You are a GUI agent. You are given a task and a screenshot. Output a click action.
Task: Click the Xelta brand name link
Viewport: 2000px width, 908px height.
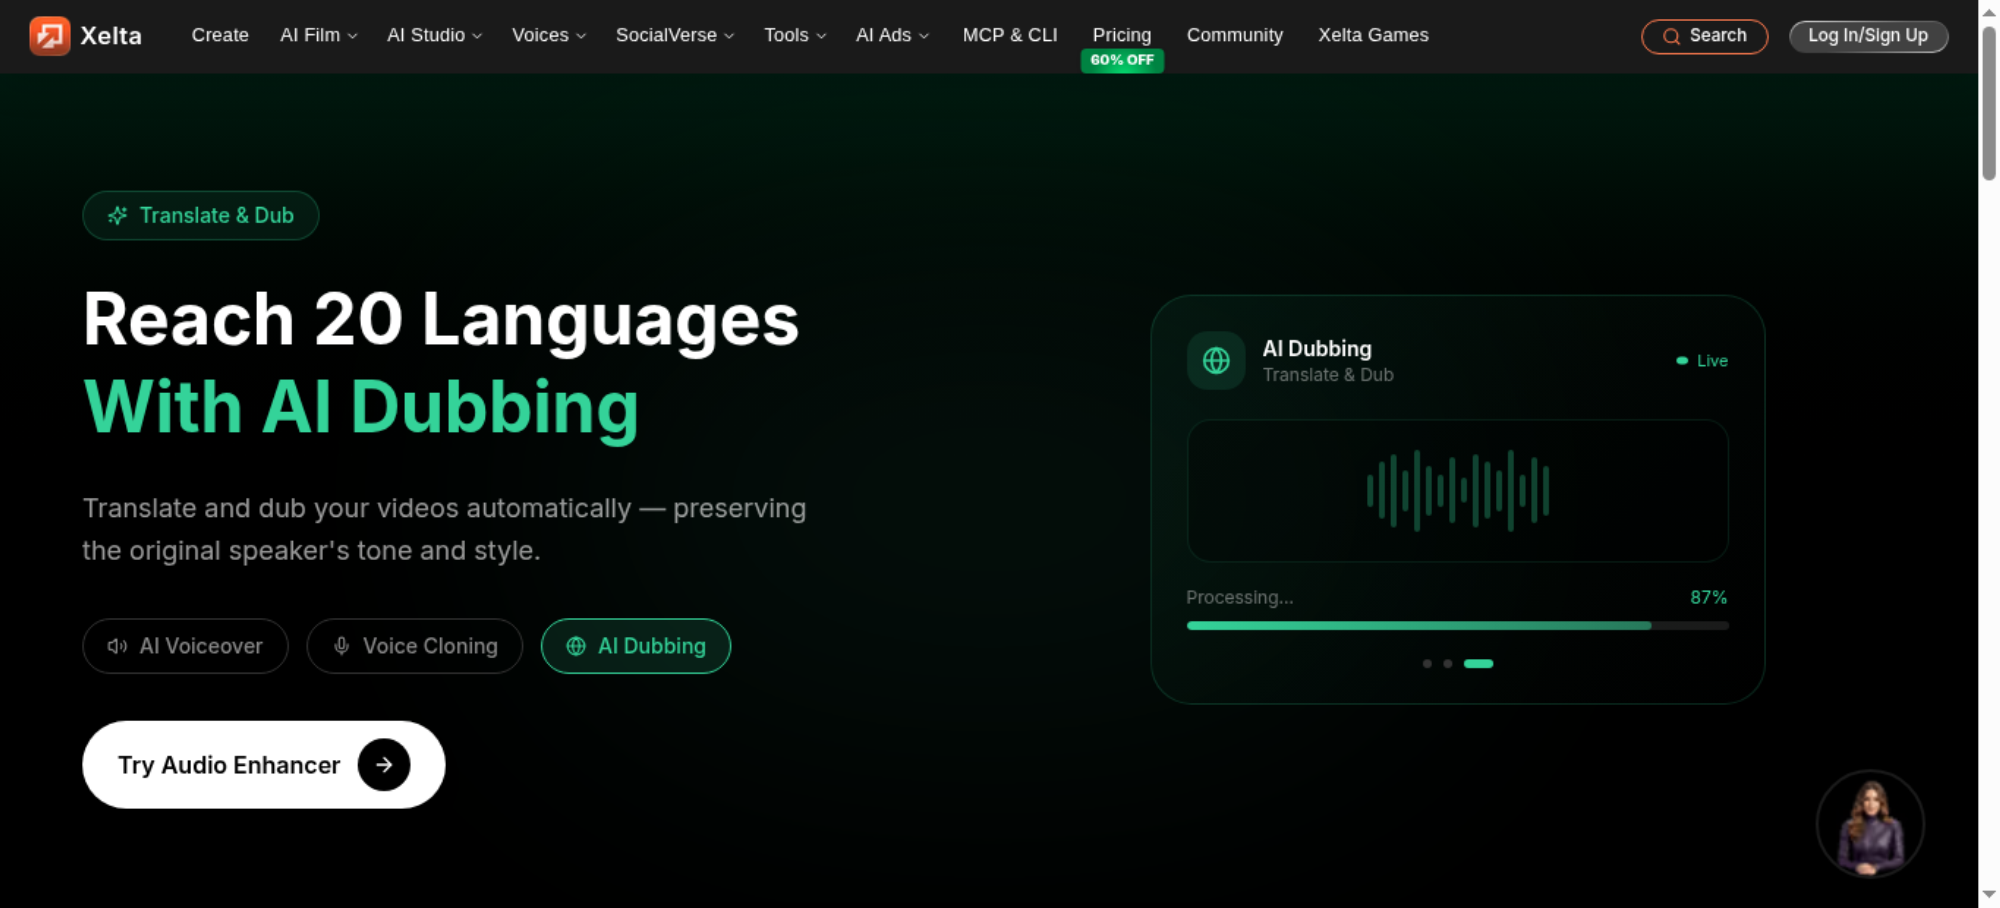tap(111, 36)
